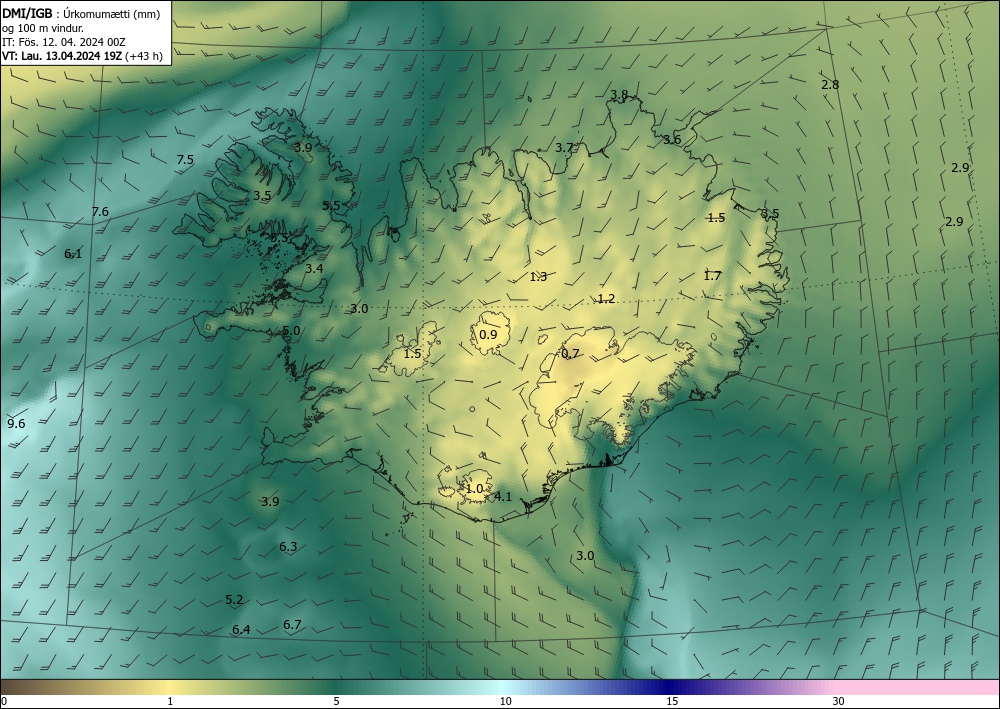
Task: Click the 3.8 value on the north coast
Action: coord(619,95)
